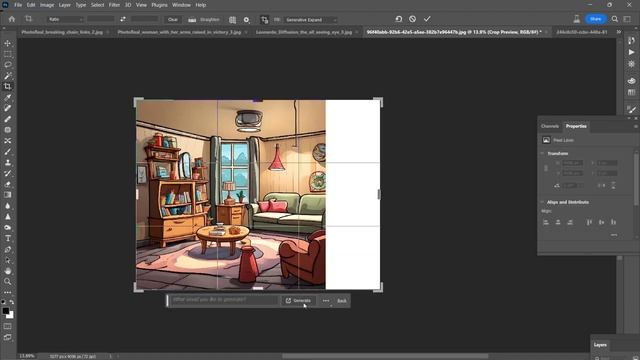Swap crop width and height values
640x360 pixels.
click(123, 19)
